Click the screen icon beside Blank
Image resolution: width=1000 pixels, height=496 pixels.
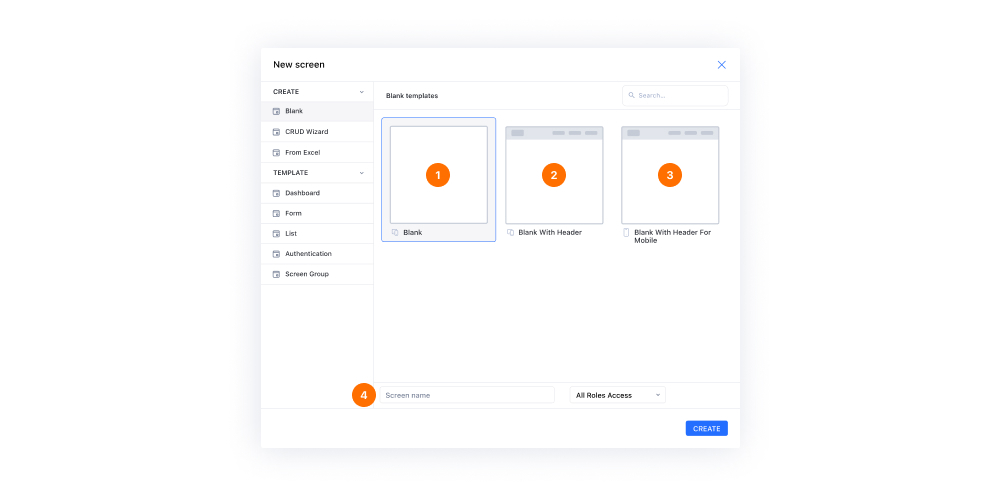click(276, 112)
